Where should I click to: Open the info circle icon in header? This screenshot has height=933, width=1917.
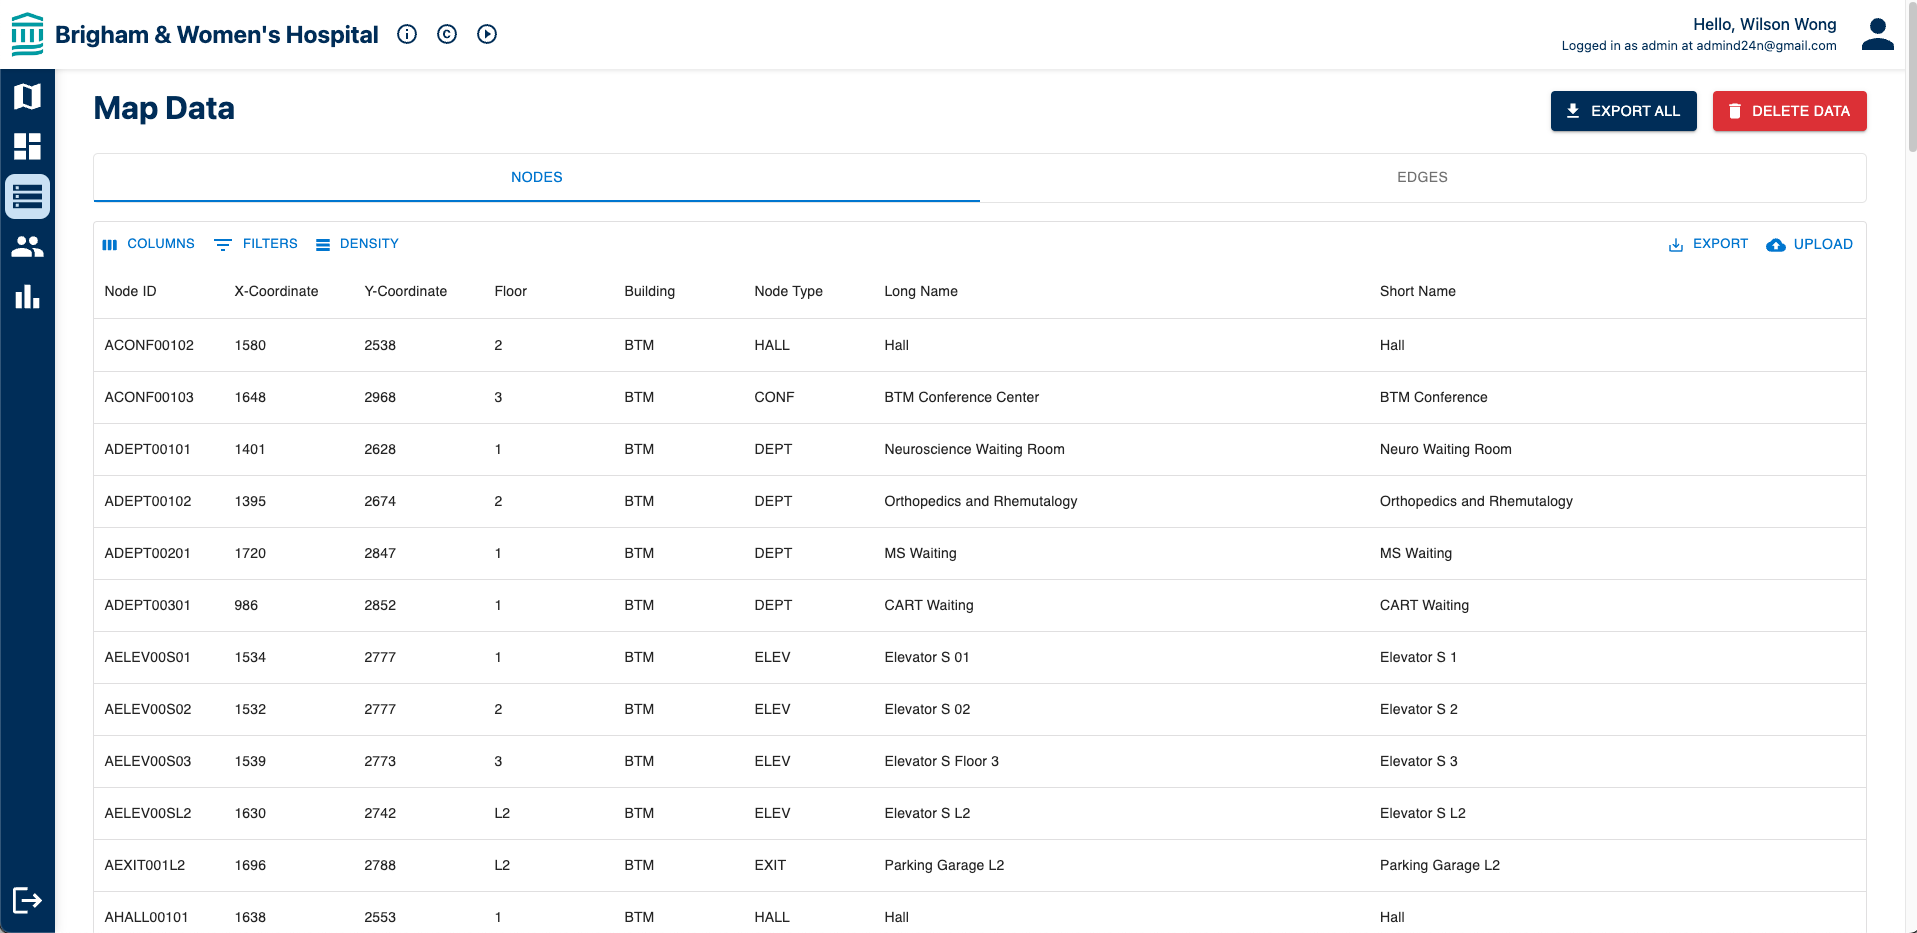pyautogui.click(x=407, y=34)
